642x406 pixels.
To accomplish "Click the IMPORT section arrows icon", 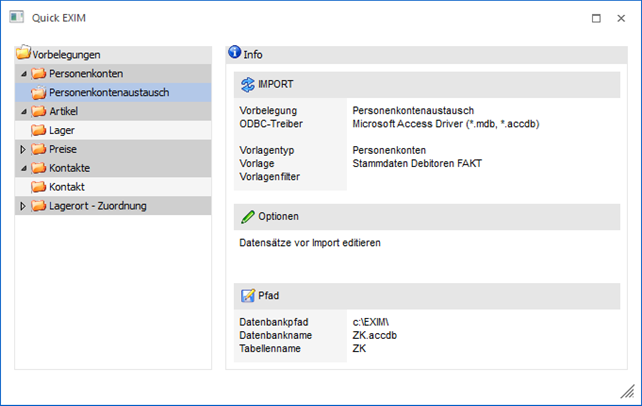I will click(x=248, y=84).
